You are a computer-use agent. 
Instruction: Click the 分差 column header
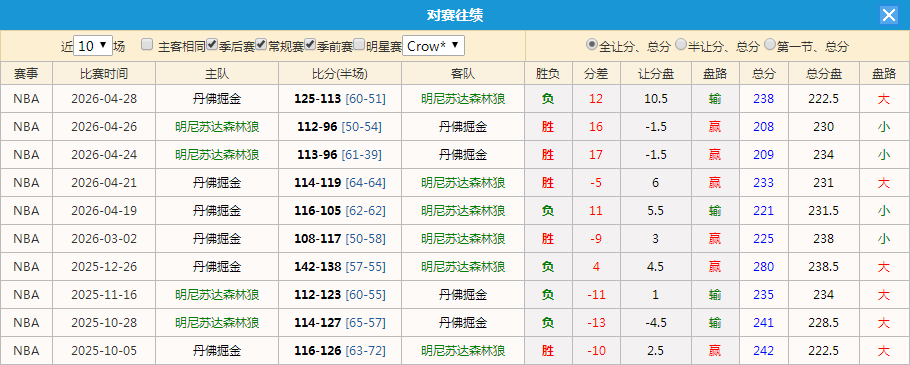596,74
